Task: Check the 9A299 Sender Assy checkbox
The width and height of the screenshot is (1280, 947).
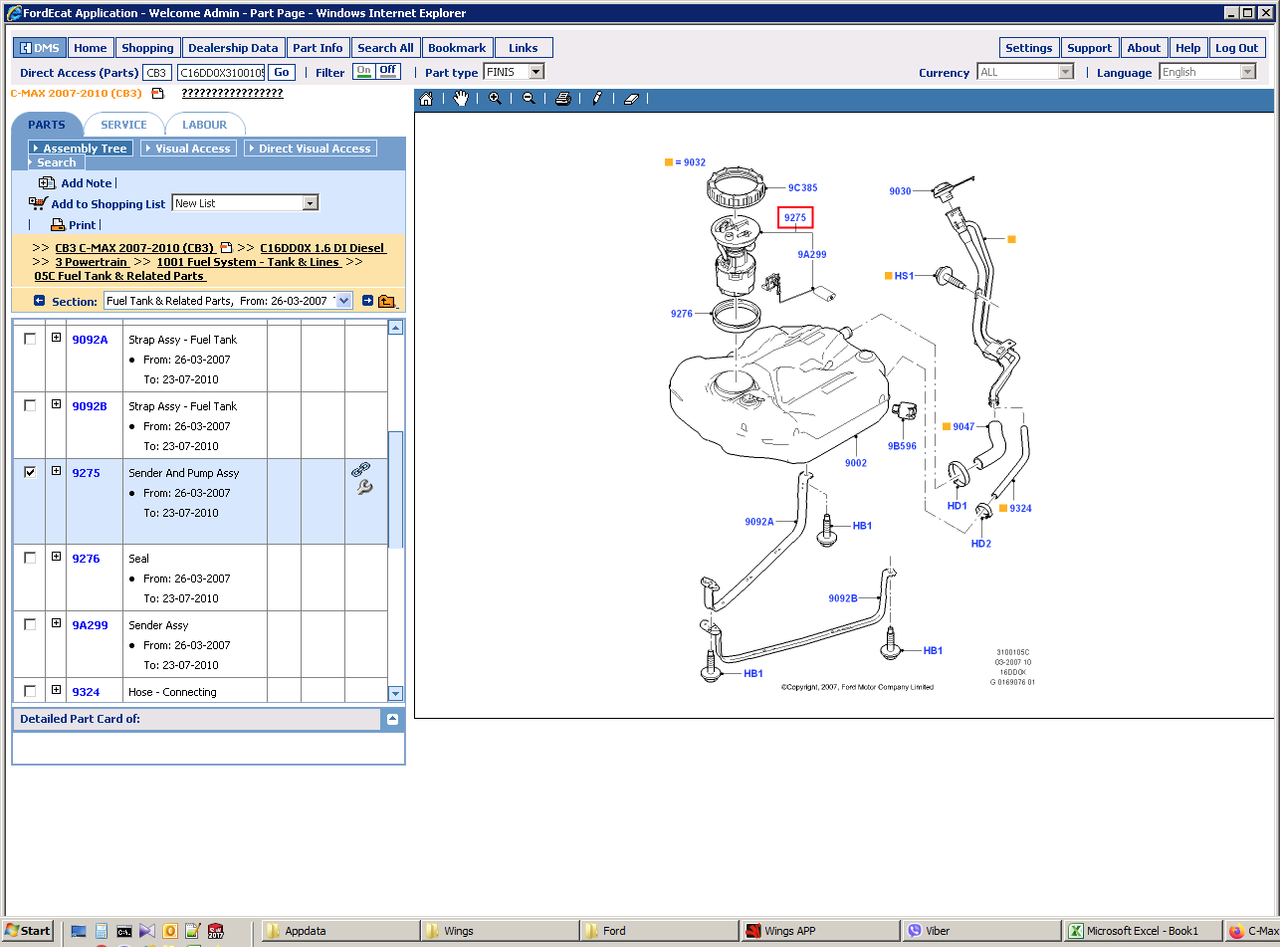Action: (x=30, y=624)
